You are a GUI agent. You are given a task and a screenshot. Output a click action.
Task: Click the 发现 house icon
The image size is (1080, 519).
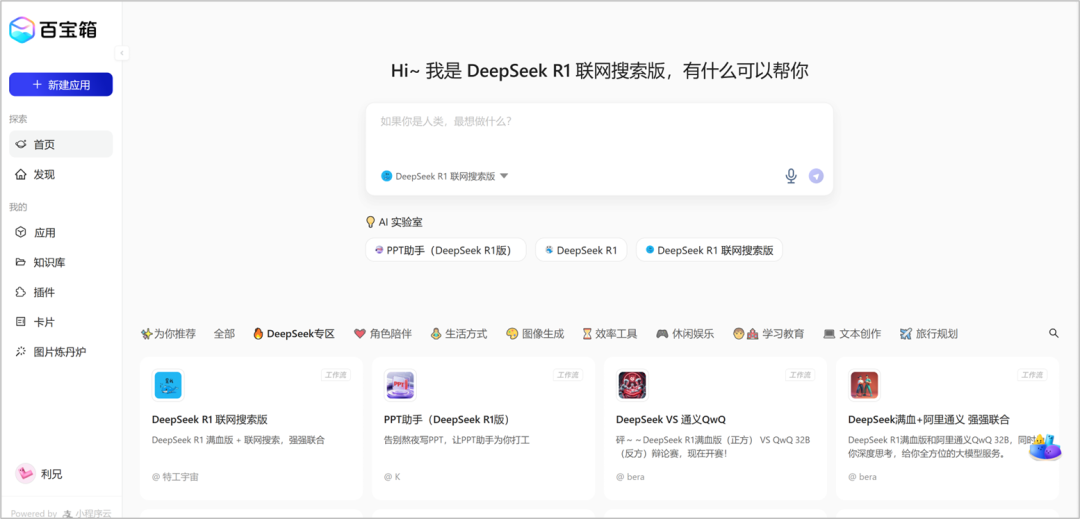(x=21, y=174)
